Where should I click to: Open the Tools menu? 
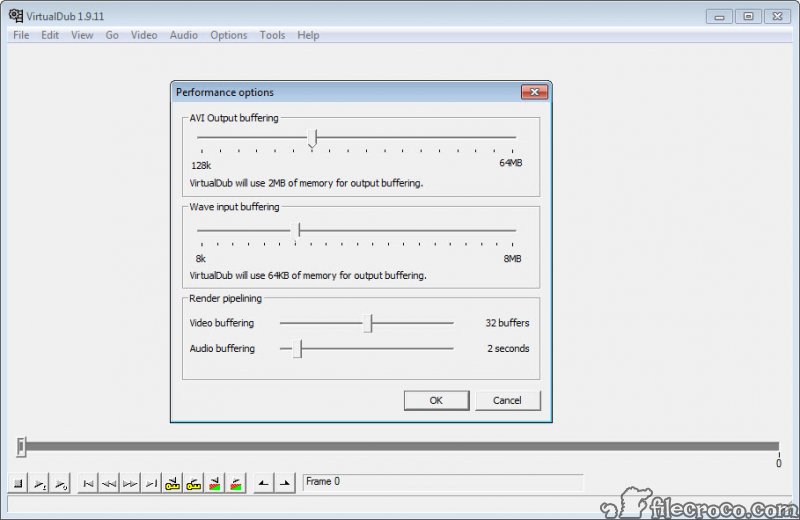pos(272,35)
